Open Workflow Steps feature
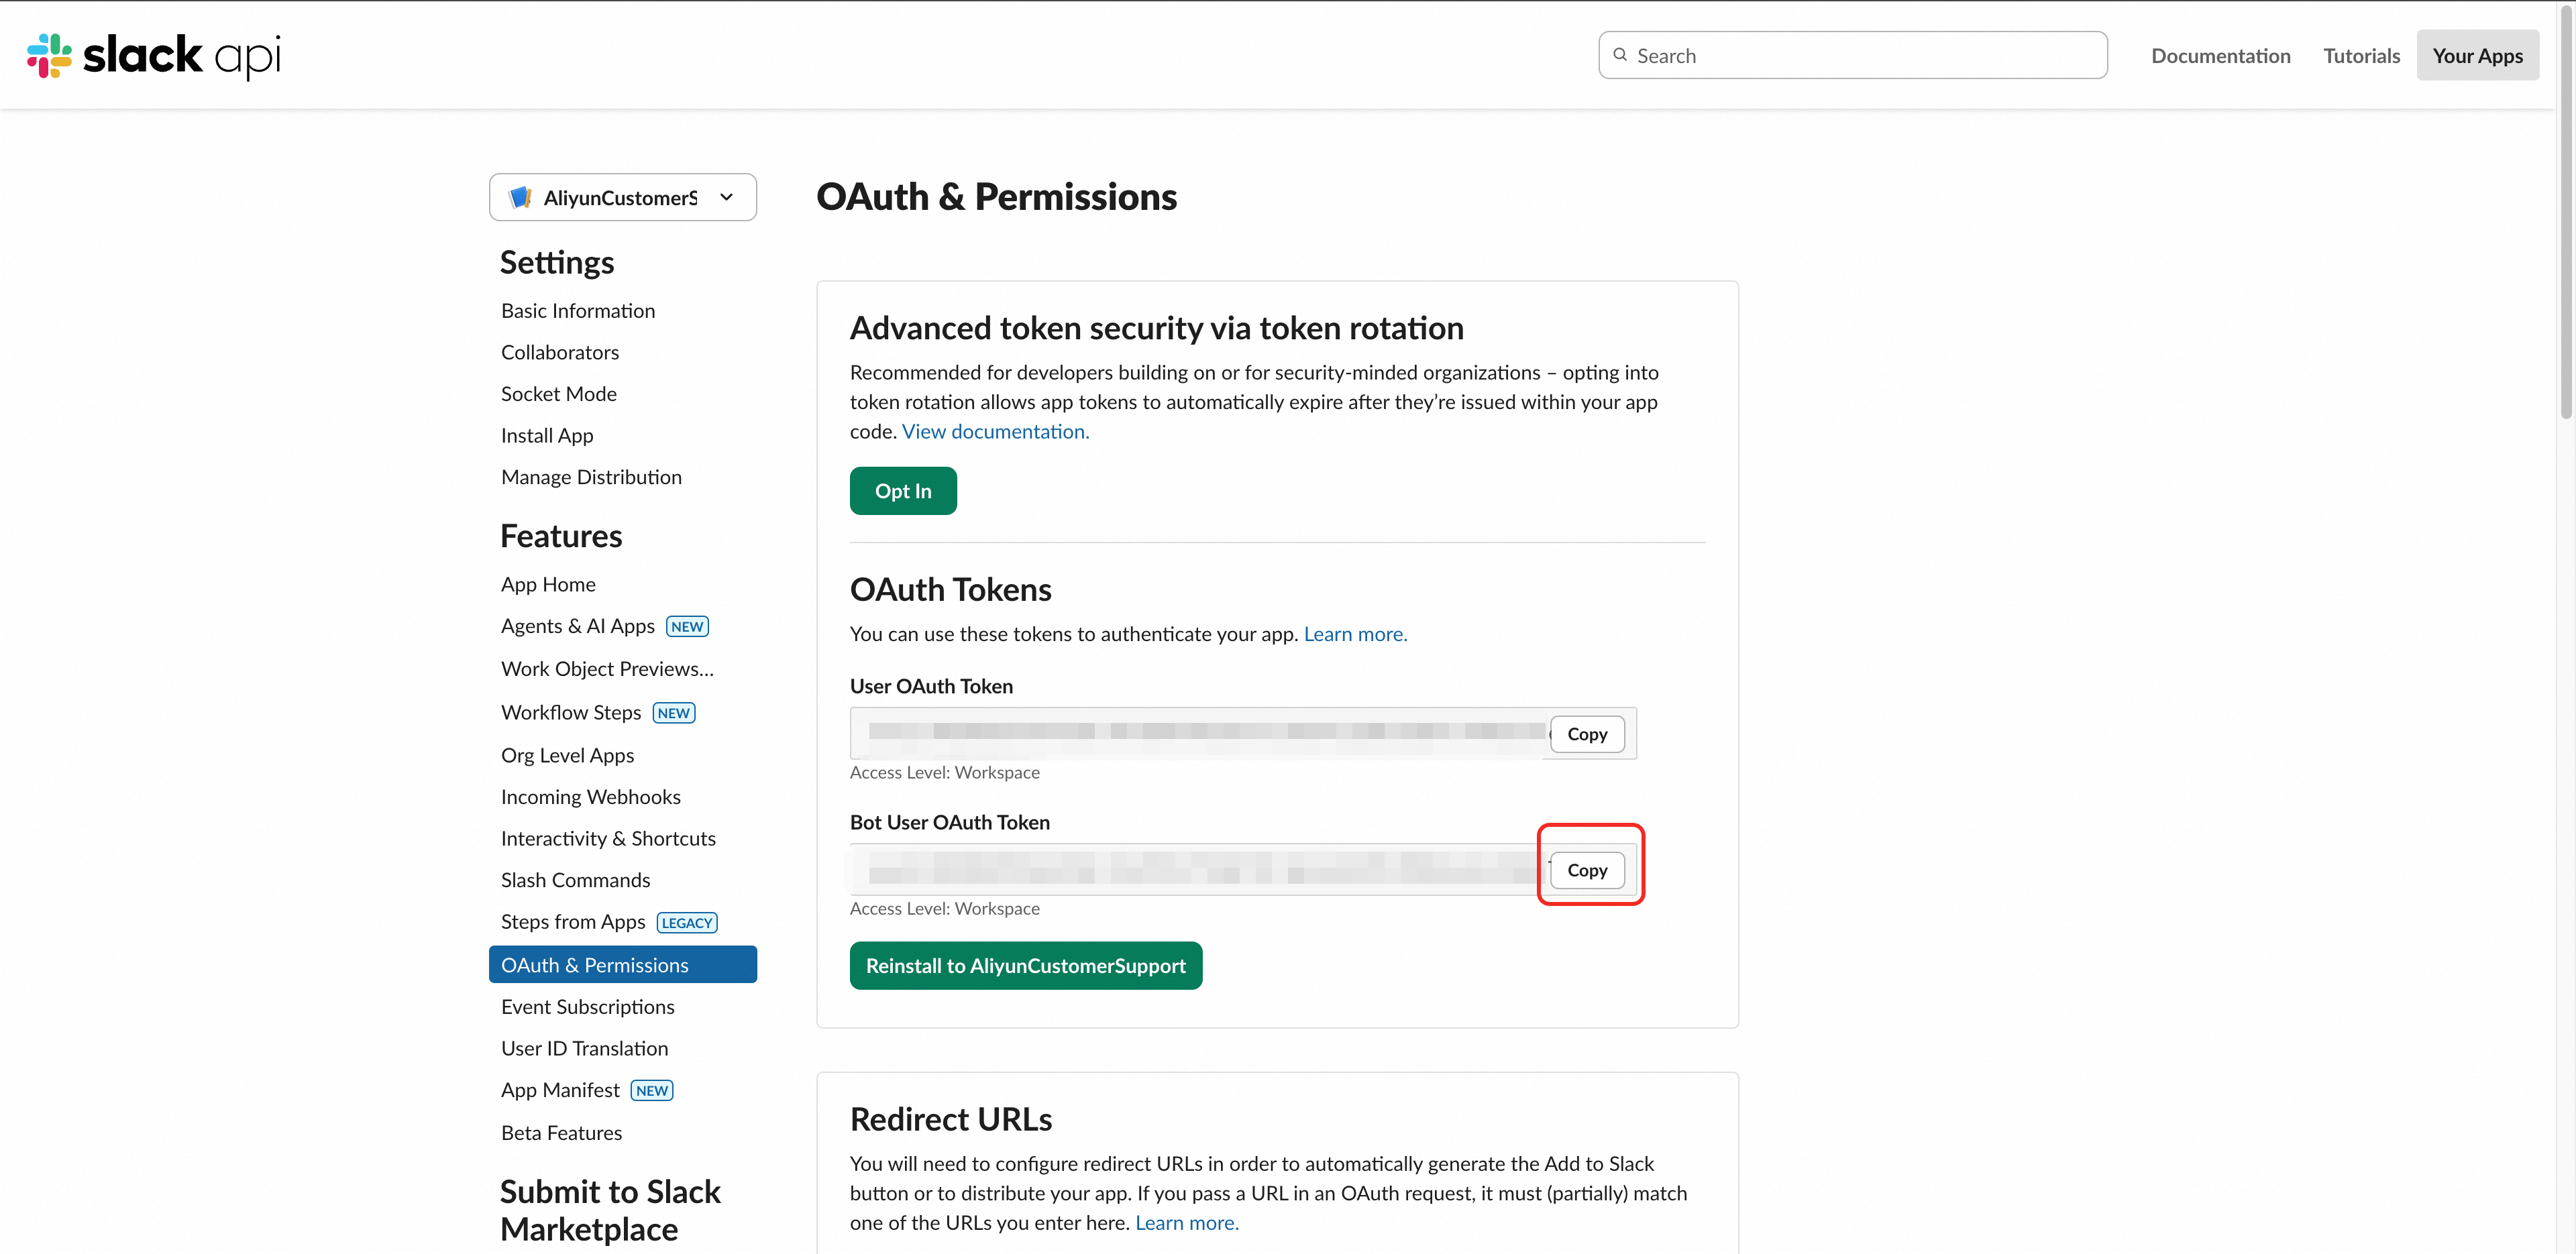Image resolution: width=2576 pixels, height=1254 pixels. point(571,712)
